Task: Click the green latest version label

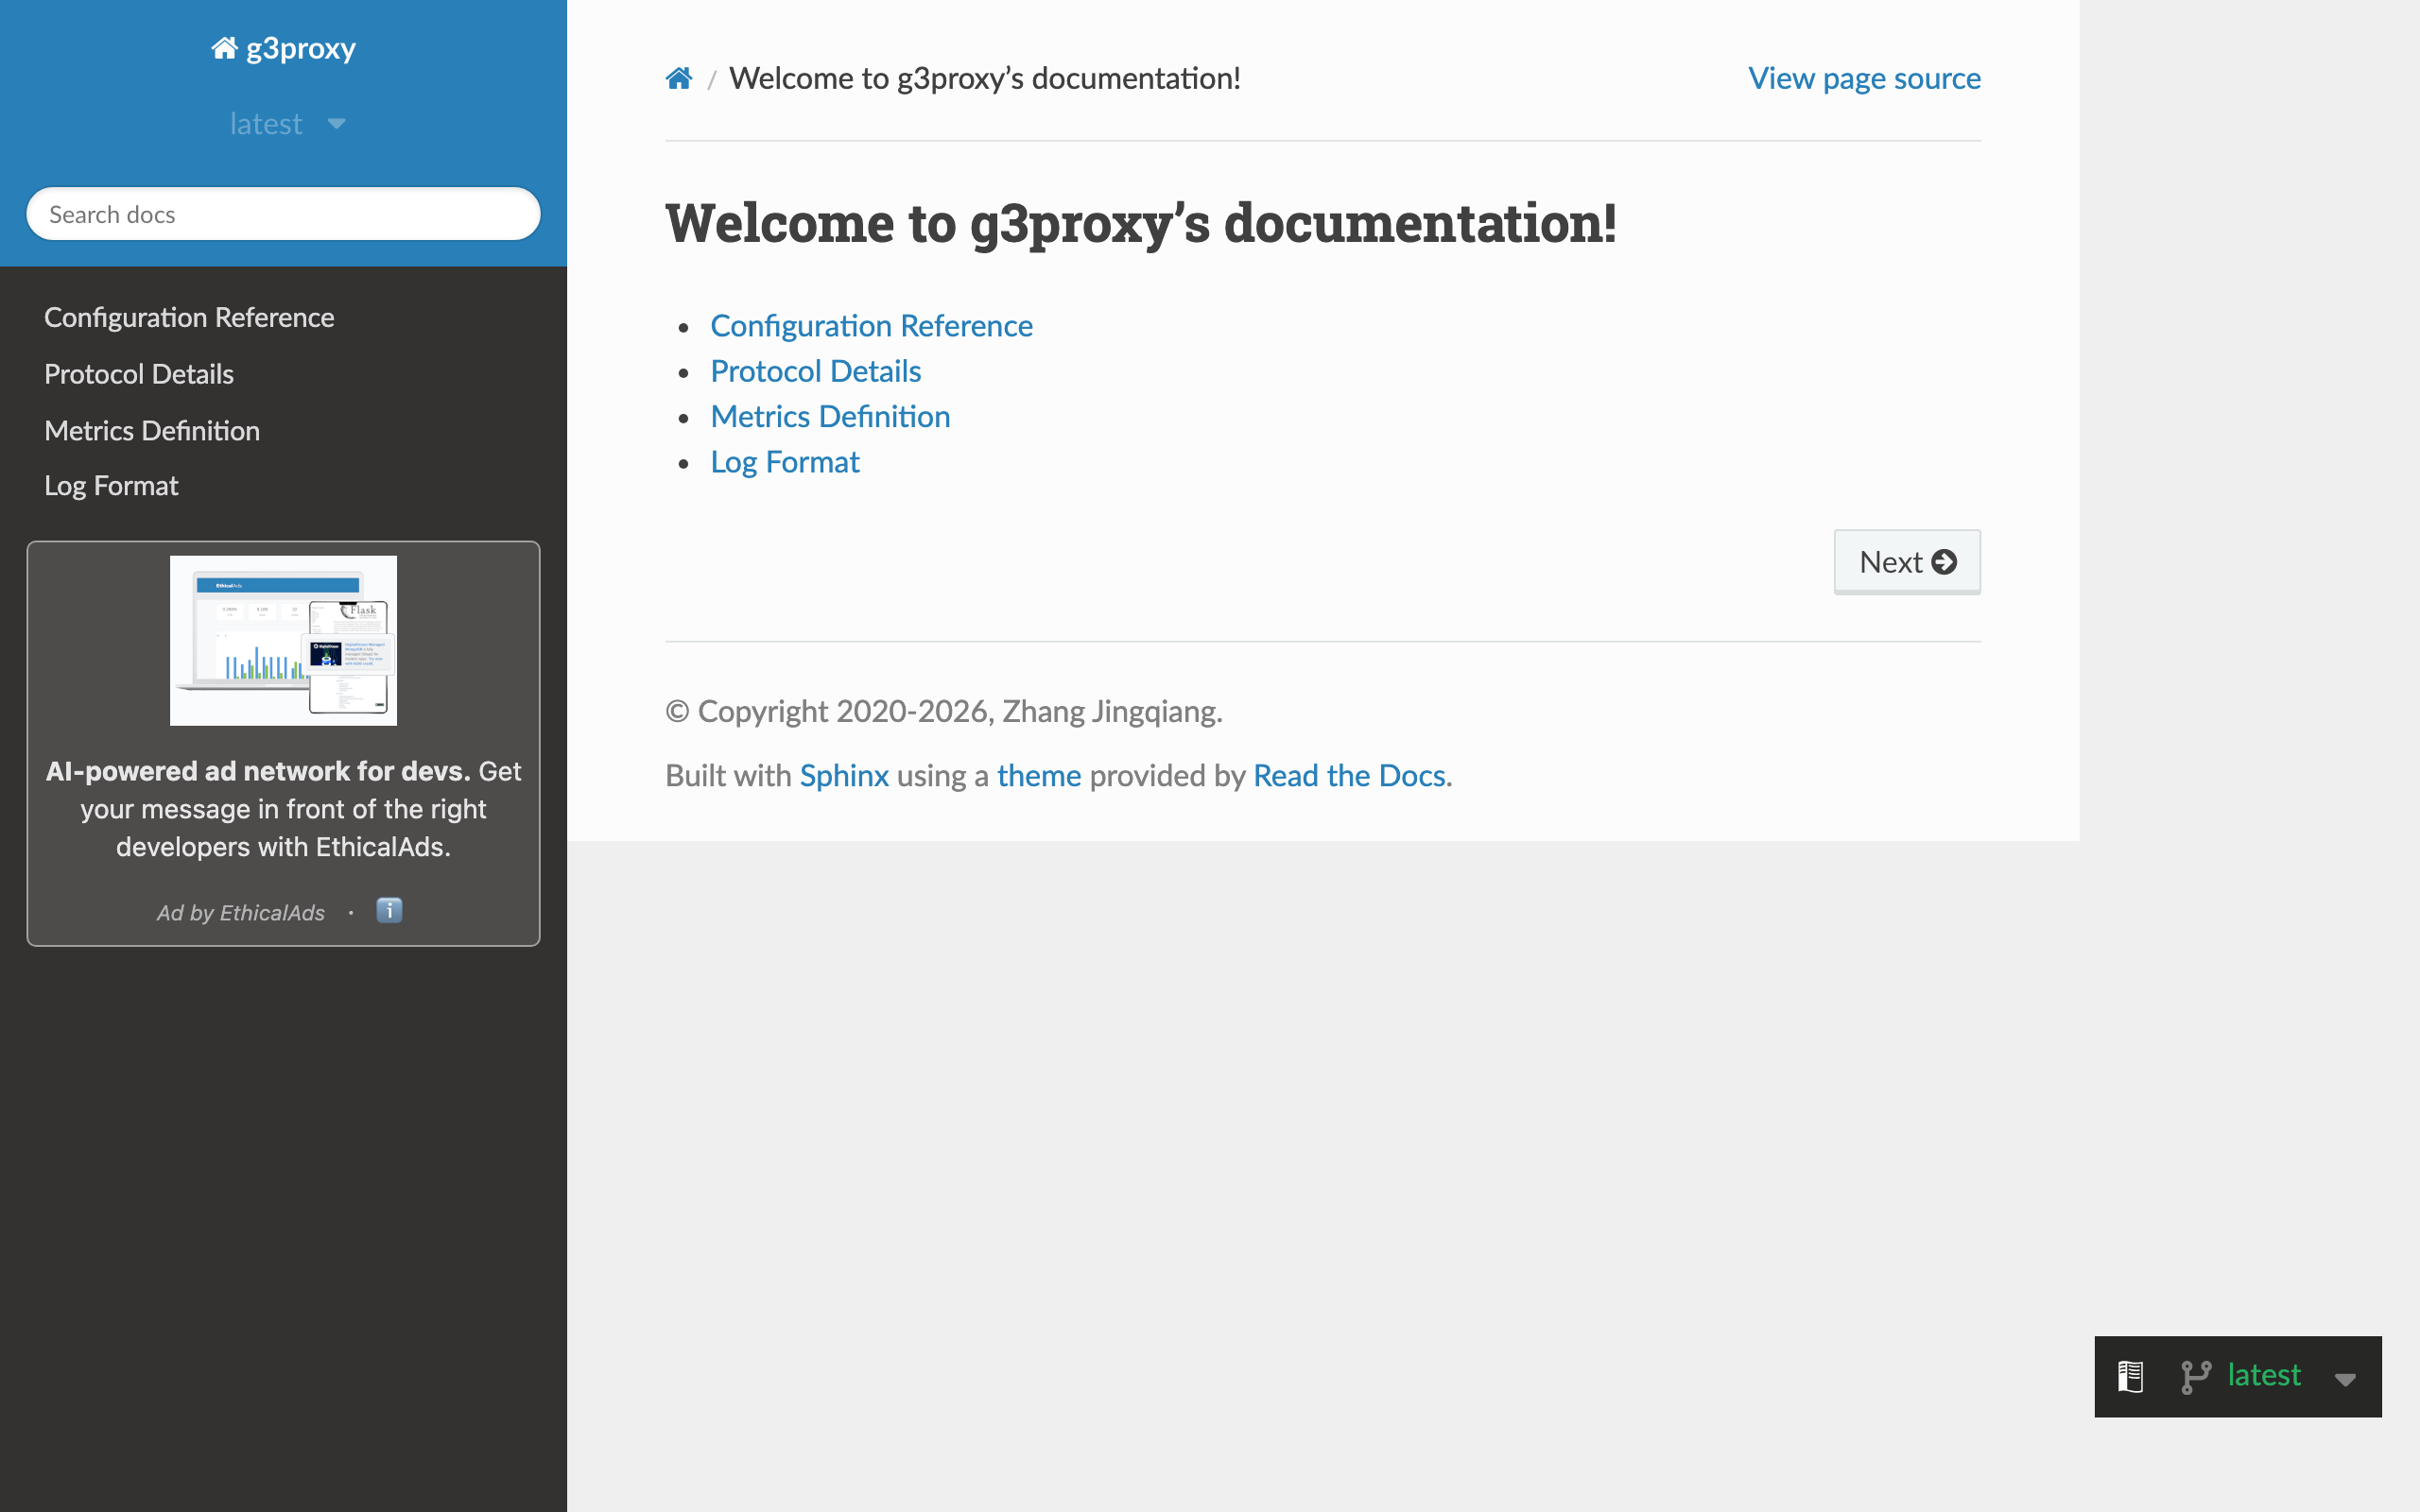Action: coord(2263,1375)
